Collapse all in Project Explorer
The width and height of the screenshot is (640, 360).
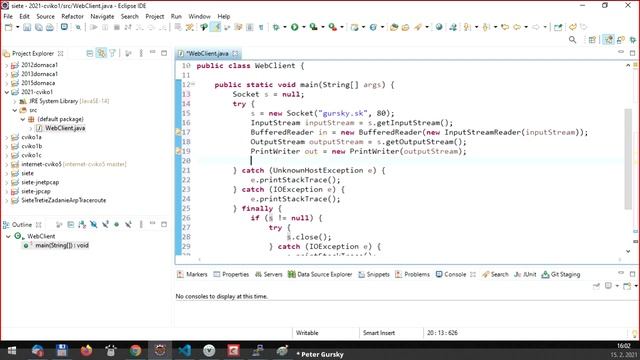(x=90, y=53)
